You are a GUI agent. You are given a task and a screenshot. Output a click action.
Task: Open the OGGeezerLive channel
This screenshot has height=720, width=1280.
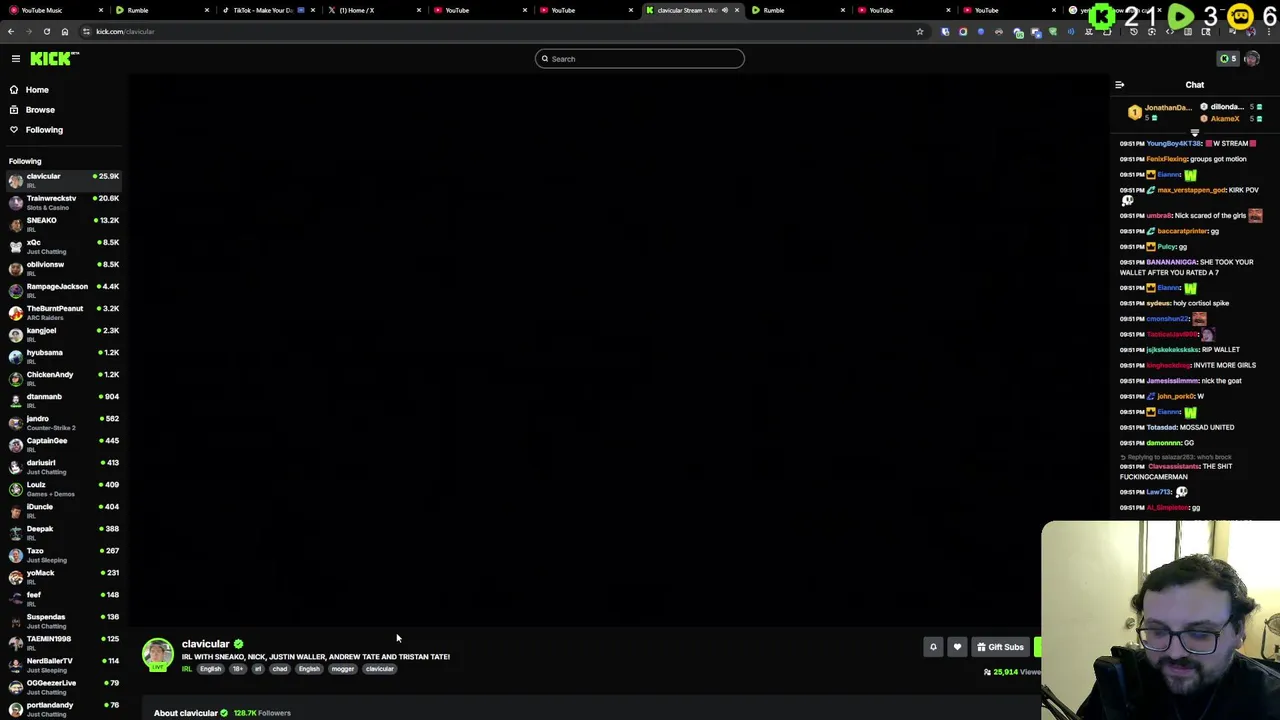pyautogui.click(x=64, y=686)
